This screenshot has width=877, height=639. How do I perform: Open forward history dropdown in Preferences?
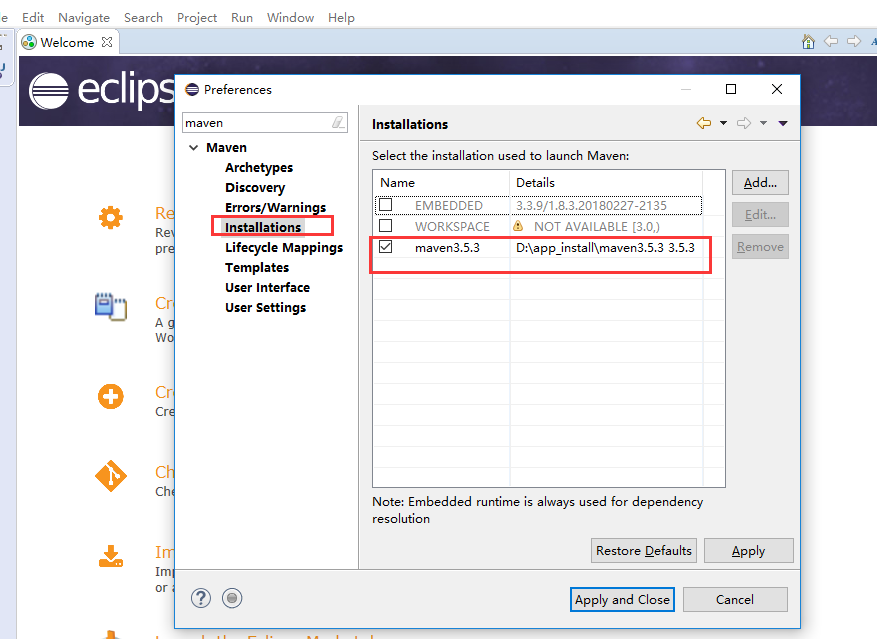(x=763, y=123)
